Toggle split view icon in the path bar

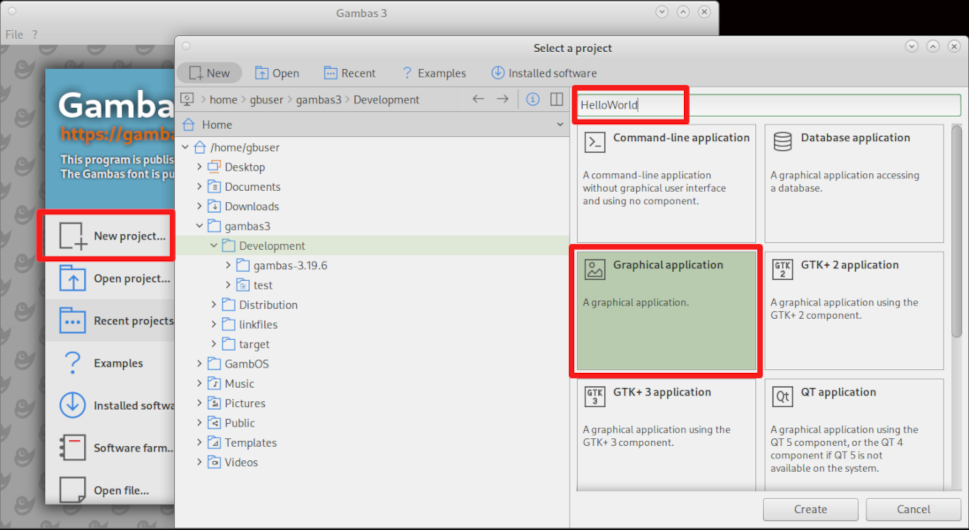point(557,99)
